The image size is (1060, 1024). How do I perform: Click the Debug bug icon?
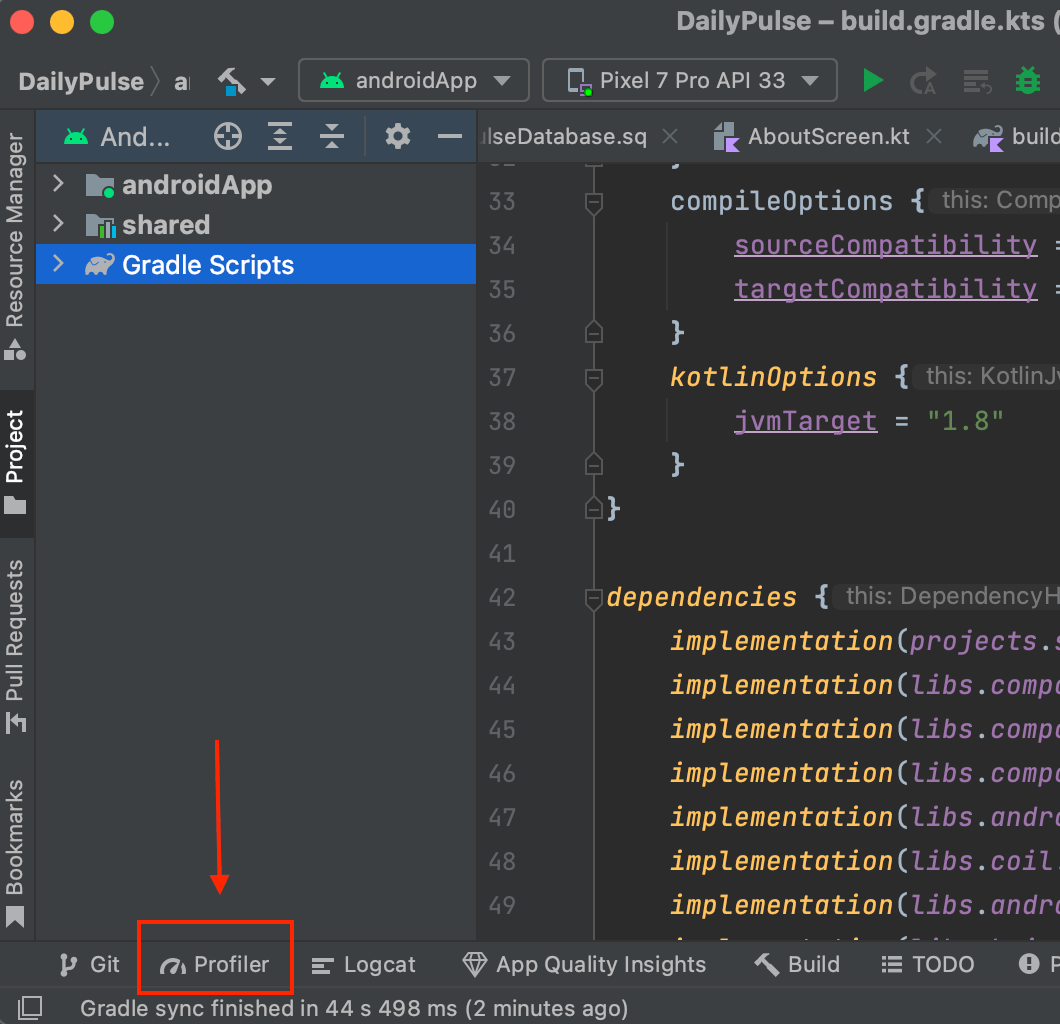click(x=1027, y=81)
